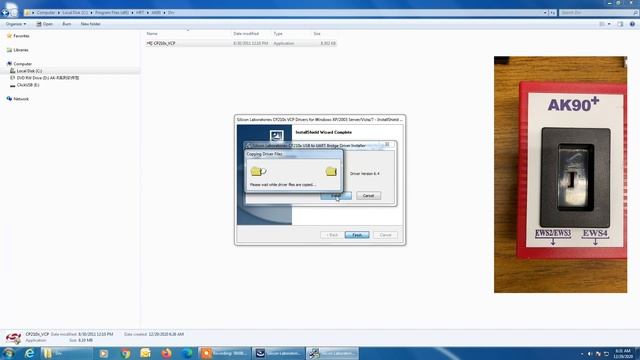Image resolution: width=640 pixels, height=360 pixels.
Task: Sort files by the Type column header
Action: click(x=278, y=33)
